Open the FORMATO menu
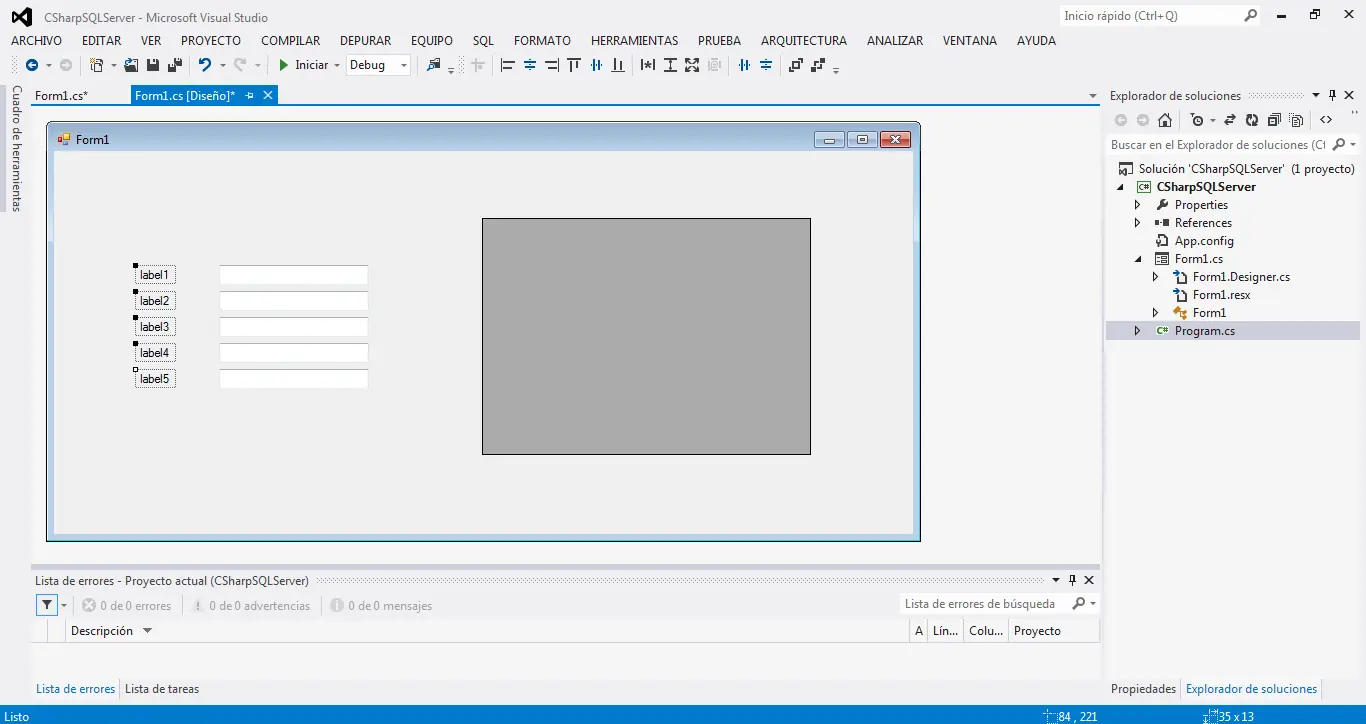 542,41
